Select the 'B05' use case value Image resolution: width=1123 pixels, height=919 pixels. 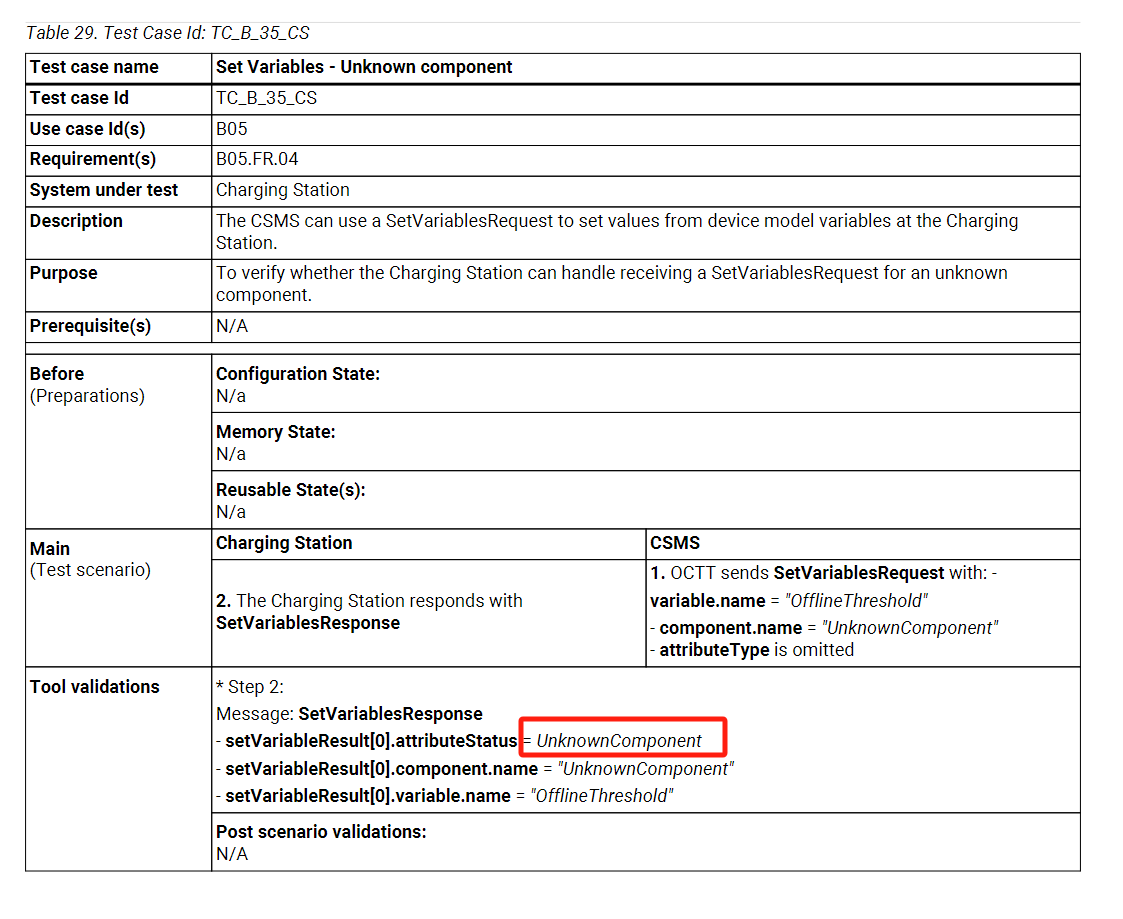point(232,129)
